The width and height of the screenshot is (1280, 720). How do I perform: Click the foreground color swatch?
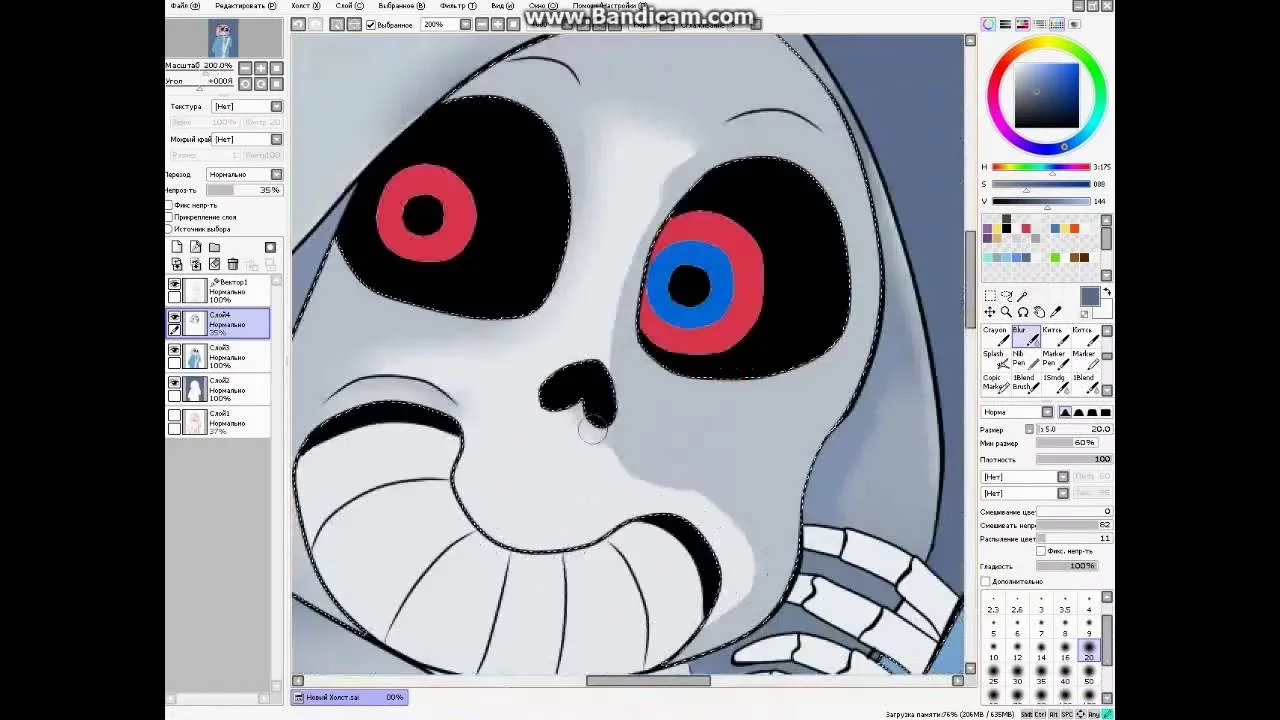coord(1089,297)
